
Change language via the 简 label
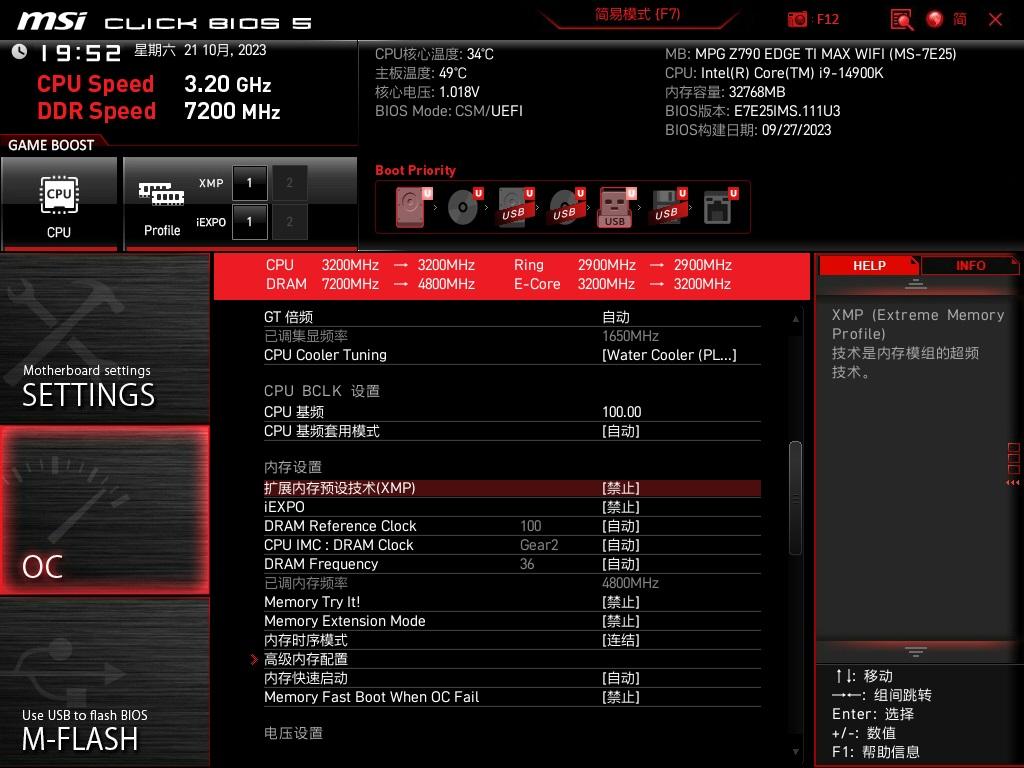pyautogui.click(x=959, y=20)
